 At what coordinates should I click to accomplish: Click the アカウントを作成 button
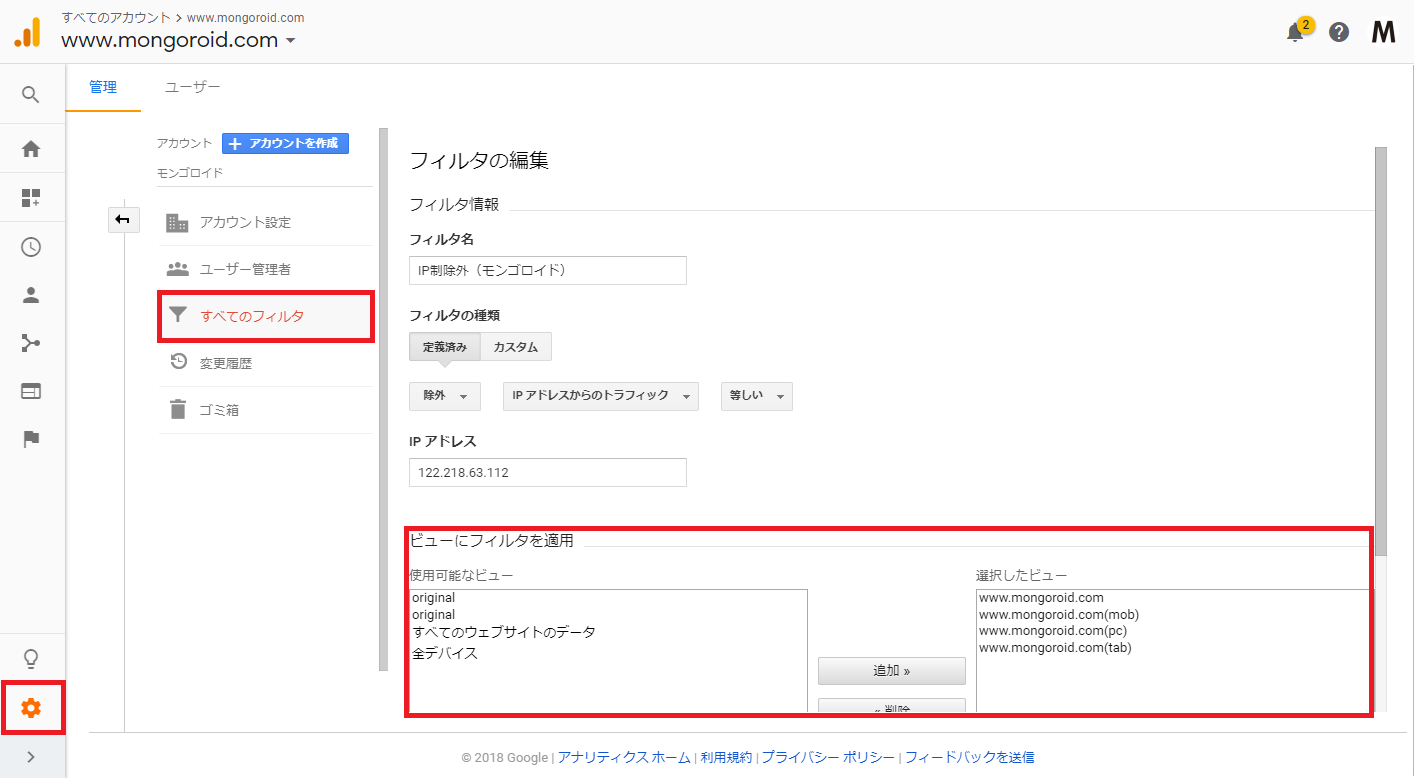(x=285, y=143)
